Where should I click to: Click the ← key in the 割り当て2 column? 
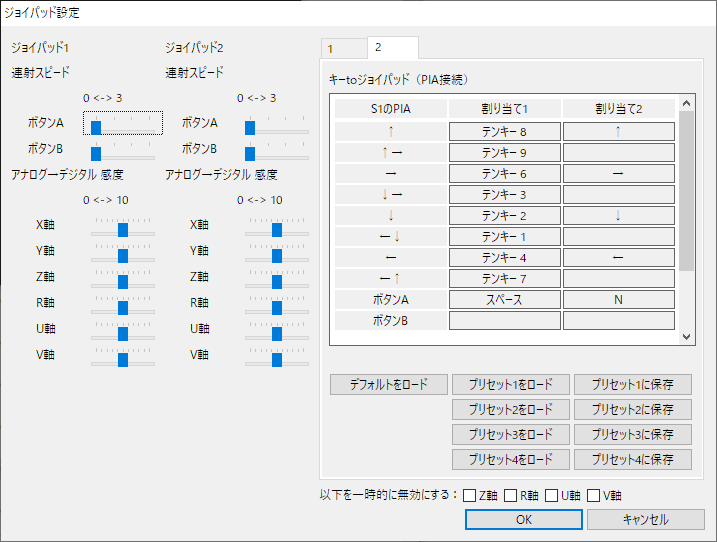(x=618, y=257)
